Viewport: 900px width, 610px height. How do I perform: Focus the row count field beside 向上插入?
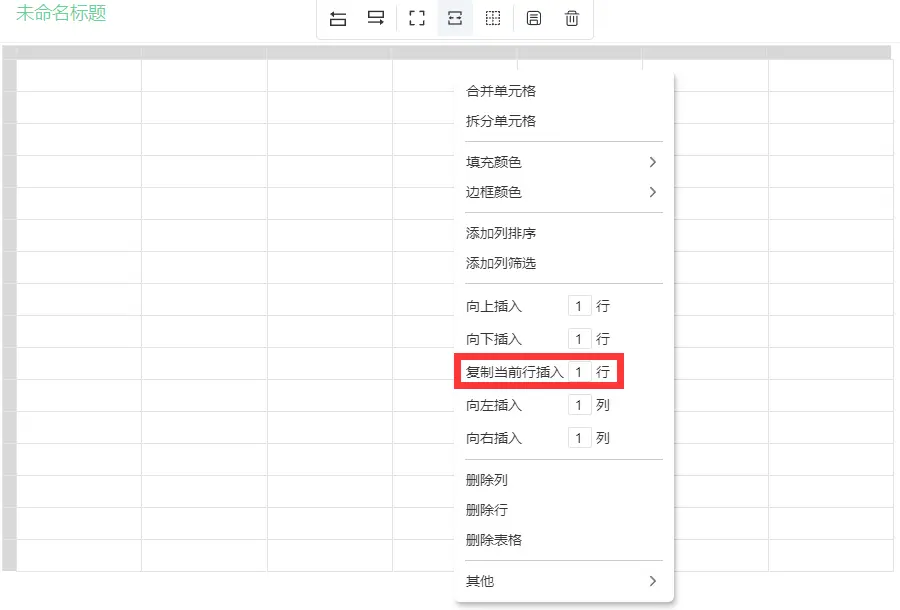(578, 306)
